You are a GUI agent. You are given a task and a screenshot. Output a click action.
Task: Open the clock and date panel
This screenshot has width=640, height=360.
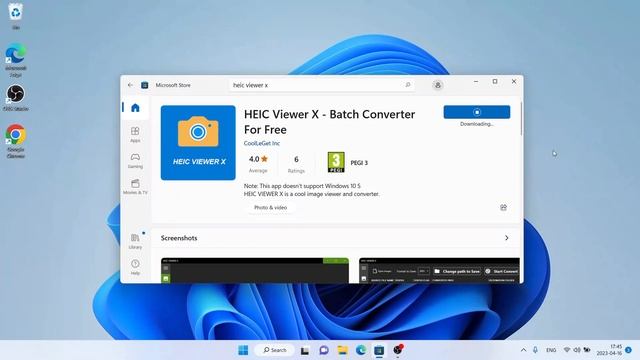click(609, 350)
